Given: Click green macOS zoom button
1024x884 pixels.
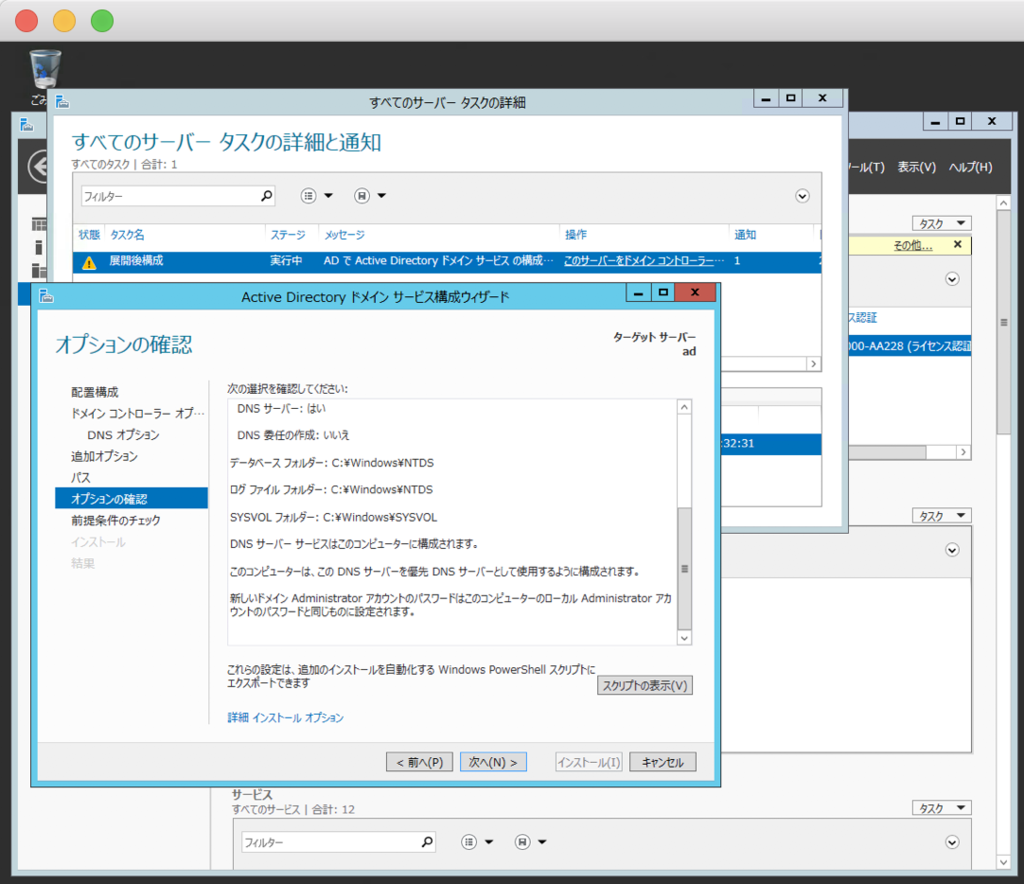Looking at the screenshot, I should pos(102,21).
